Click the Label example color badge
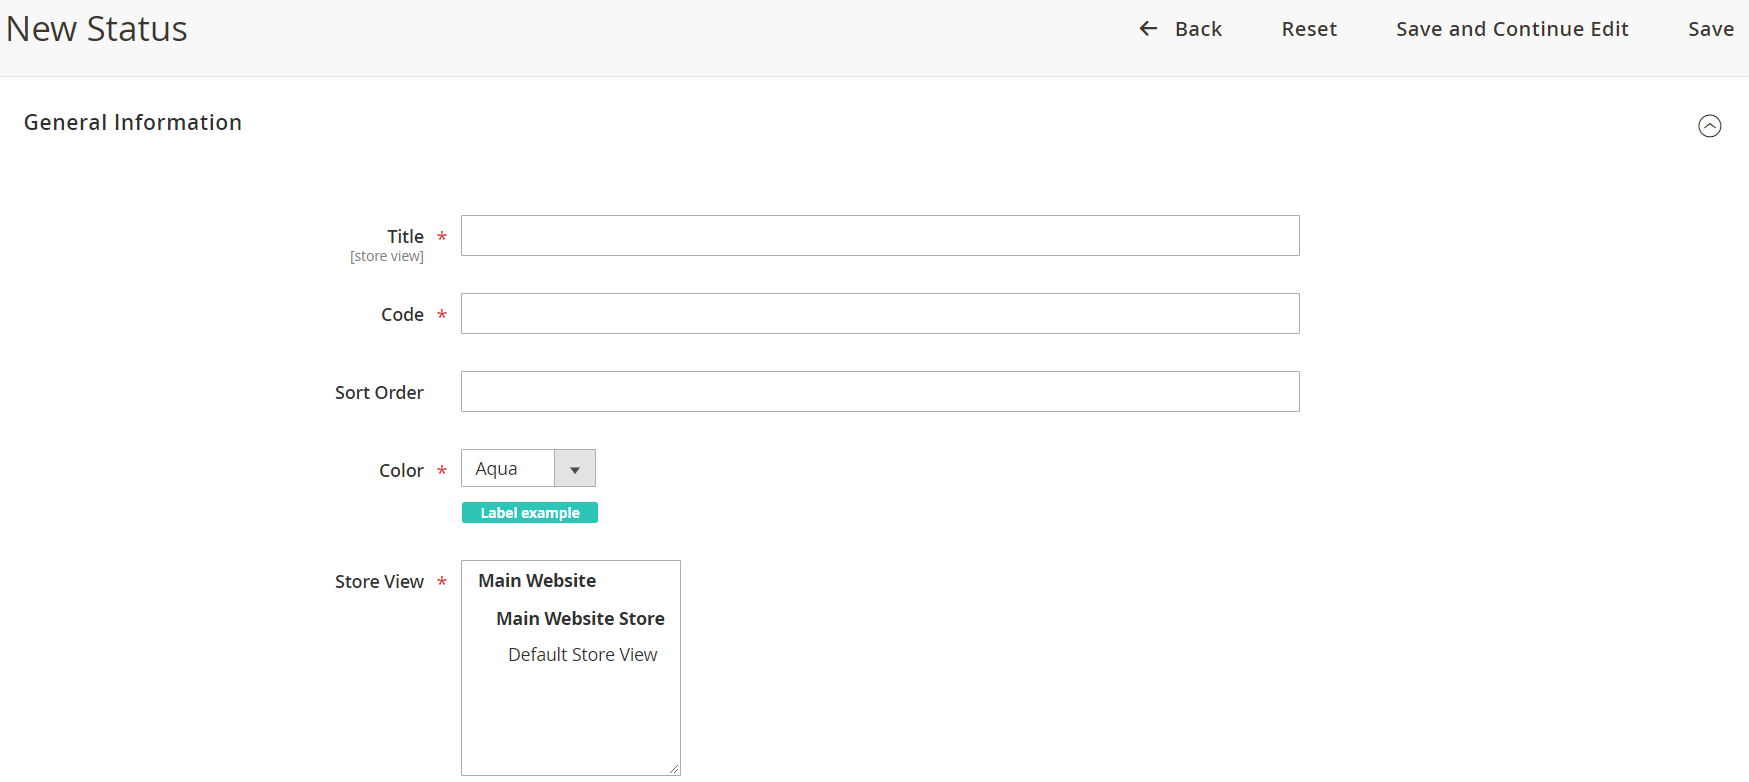This screenshot has height=782, width=1749. [530, 513]
